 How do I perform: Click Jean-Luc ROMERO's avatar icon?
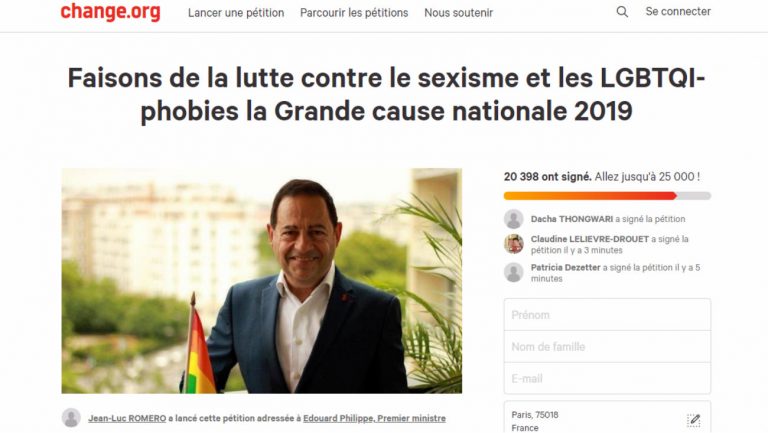coord(71,418)
